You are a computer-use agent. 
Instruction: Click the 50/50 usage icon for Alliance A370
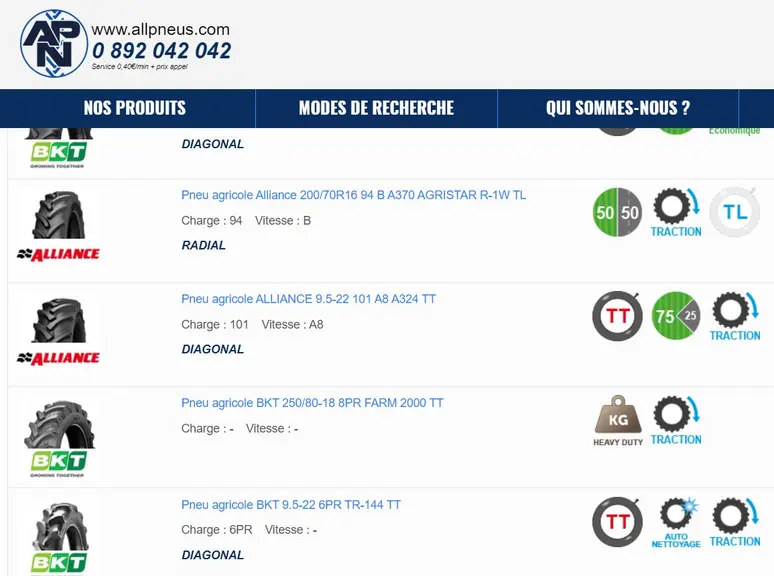pos(618,212)
